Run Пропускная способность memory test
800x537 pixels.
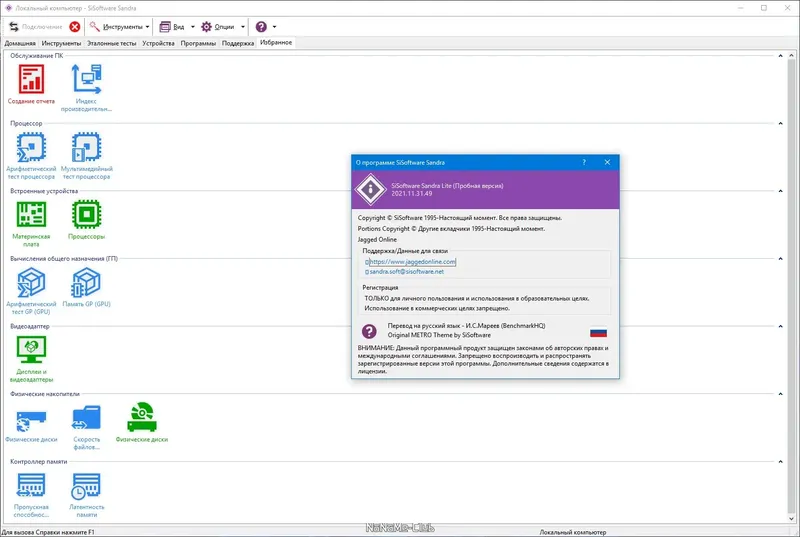pos(31,485)
